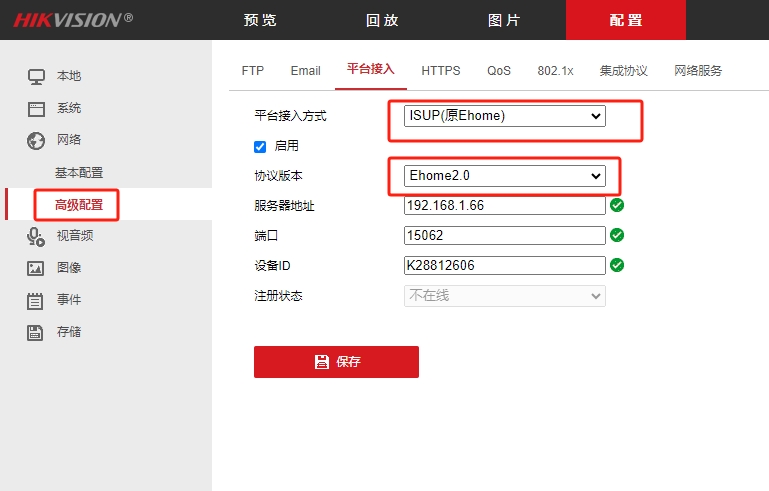Open the 集成协议 tab
The image size is (769, 491).
623,71
